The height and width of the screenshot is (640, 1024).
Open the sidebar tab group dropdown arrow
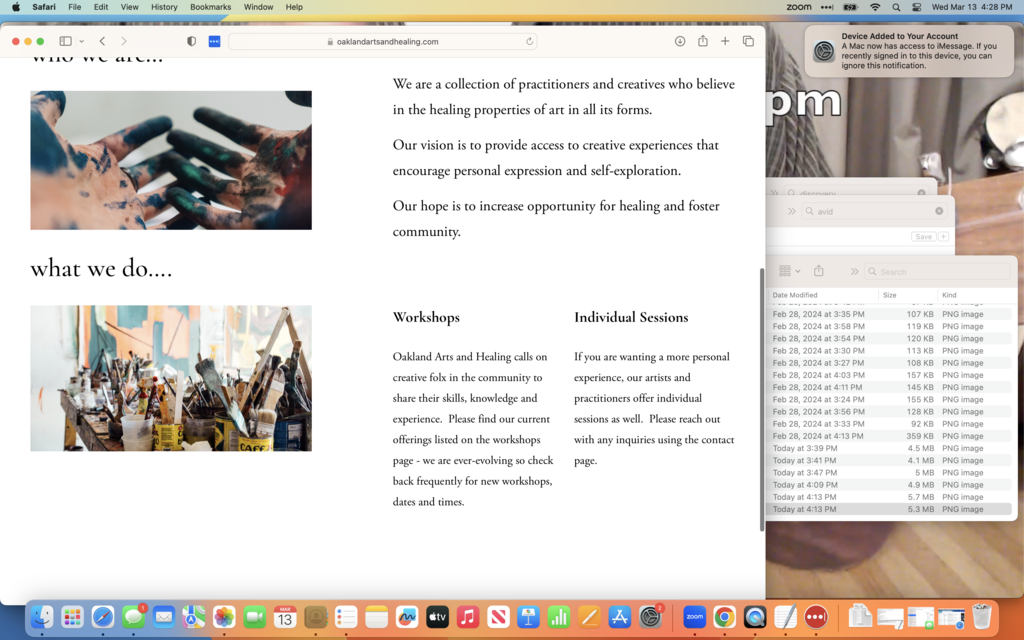pos(81,42)
